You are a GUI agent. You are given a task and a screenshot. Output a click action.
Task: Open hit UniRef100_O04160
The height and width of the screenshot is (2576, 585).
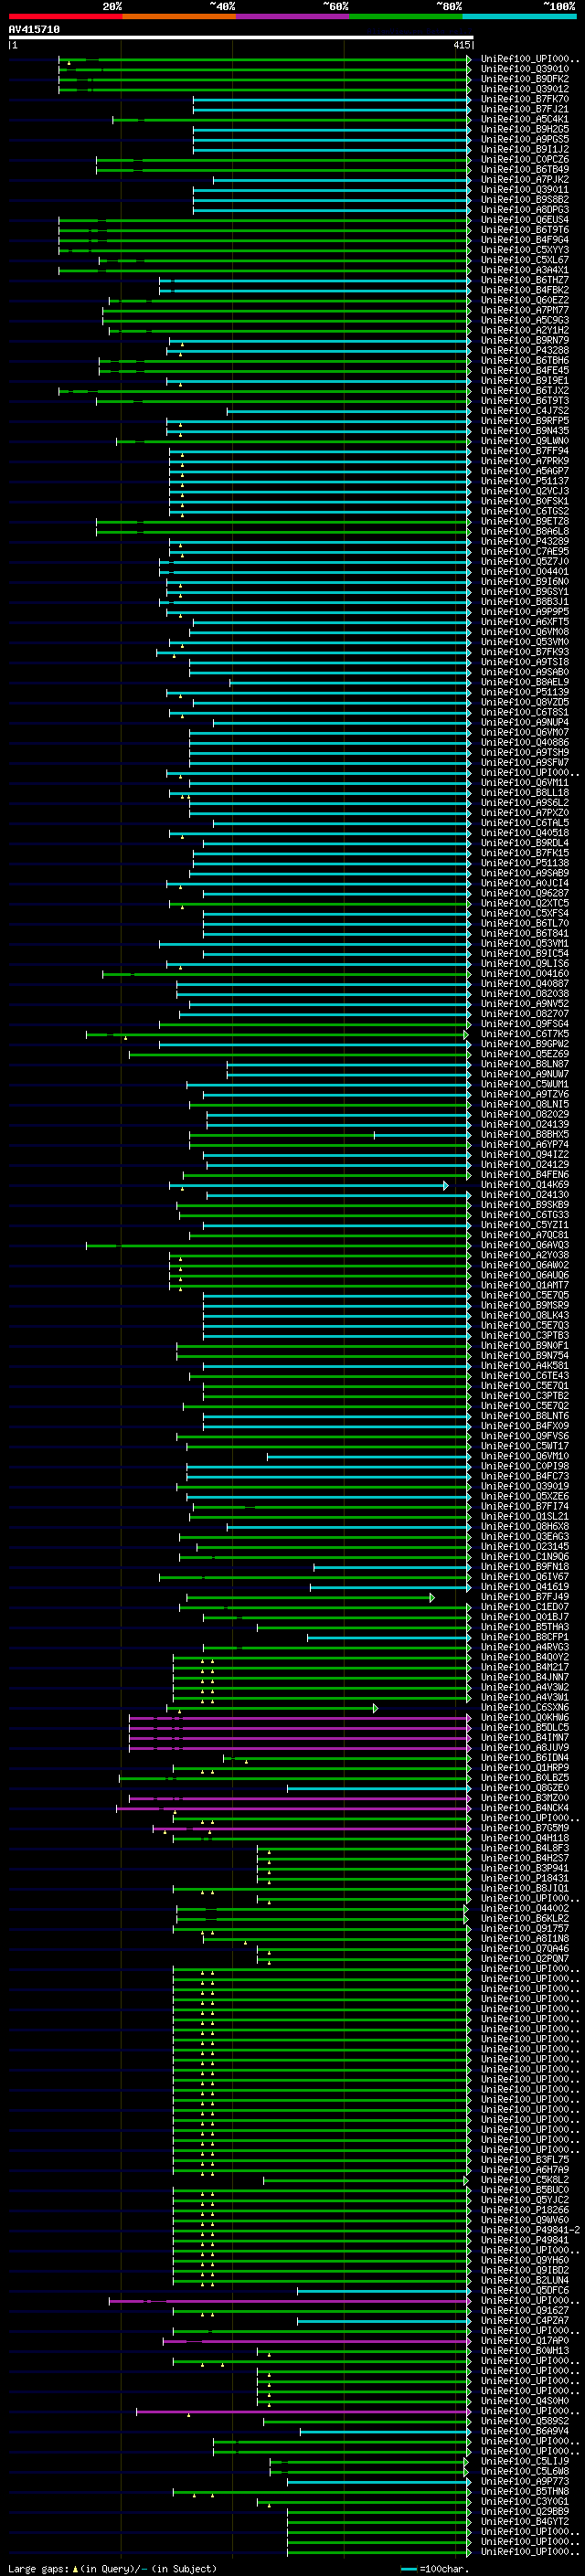pyautogui.click(x=525, y=974)
